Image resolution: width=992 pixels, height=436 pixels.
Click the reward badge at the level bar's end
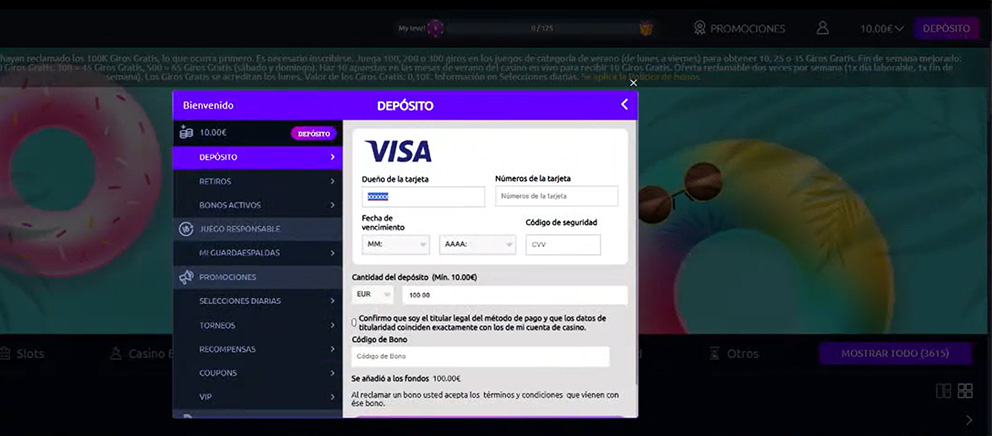pyautogui.click(x=646, y=28)
